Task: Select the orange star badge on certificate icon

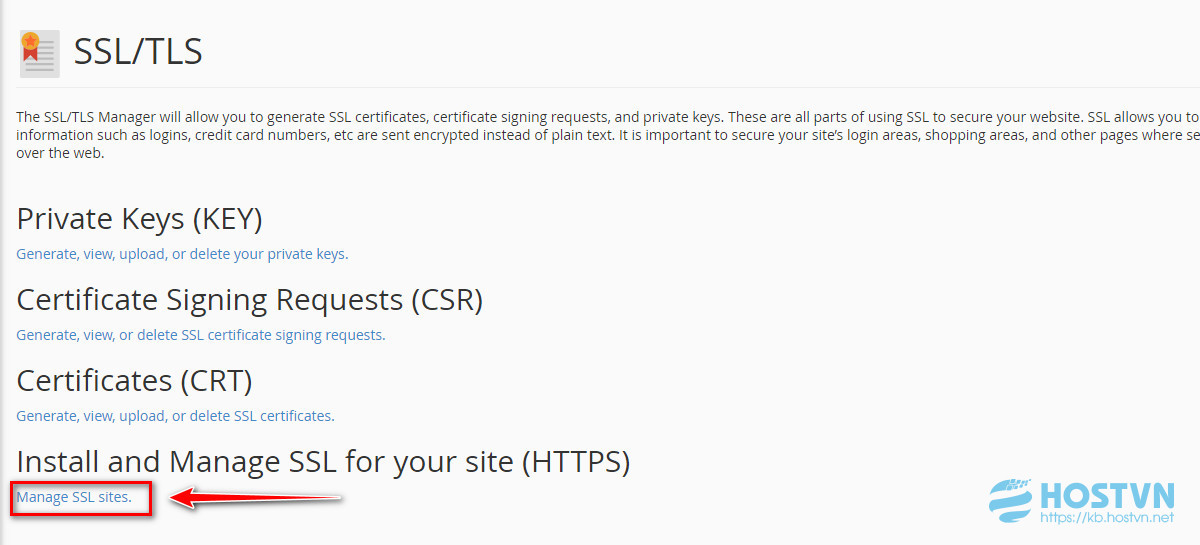Action: [x=30, y=42]
